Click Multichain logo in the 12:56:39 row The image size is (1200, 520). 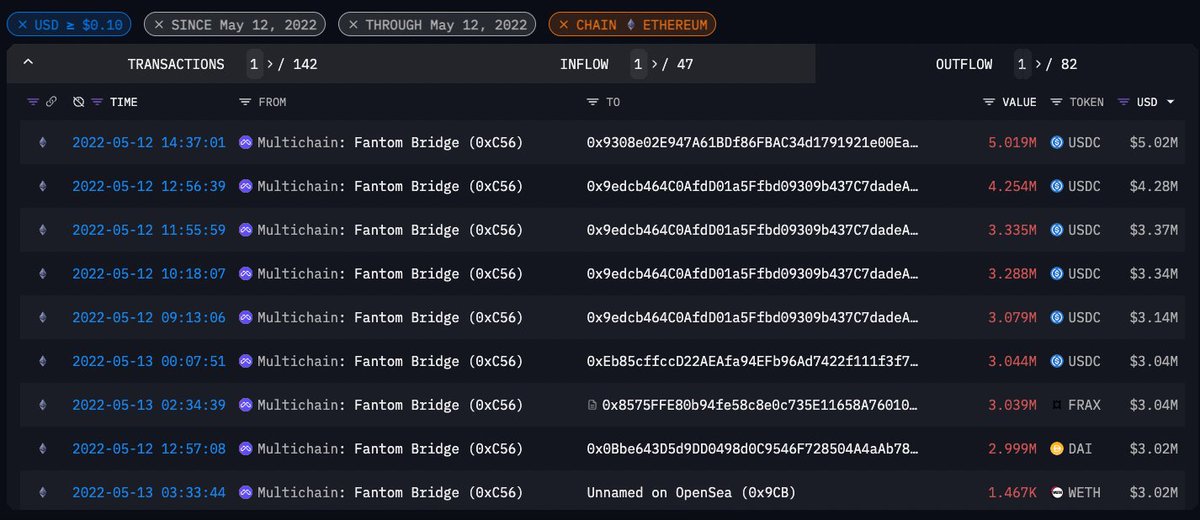point(246,186)
